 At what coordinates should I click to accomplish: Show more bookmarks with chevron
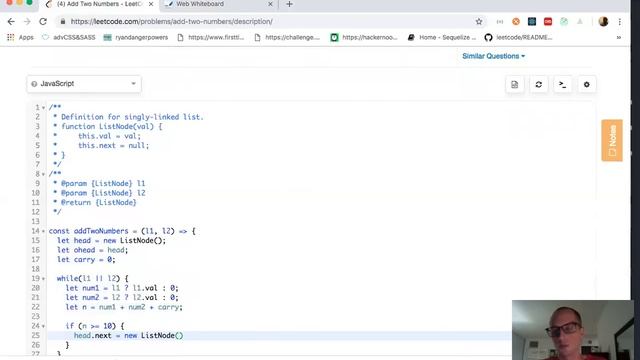click(619, 37)
